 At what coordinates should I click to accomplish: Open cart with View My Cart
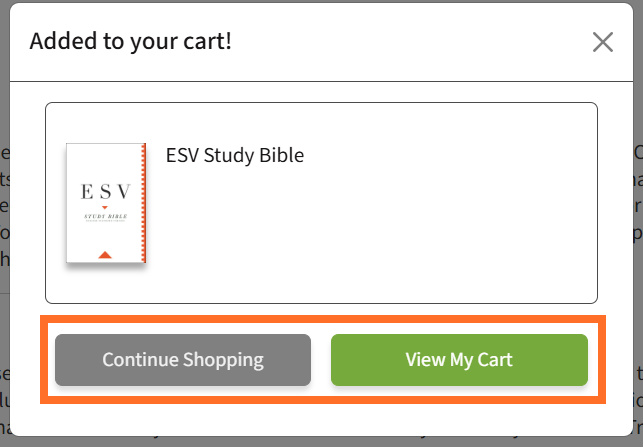(459, 360)
